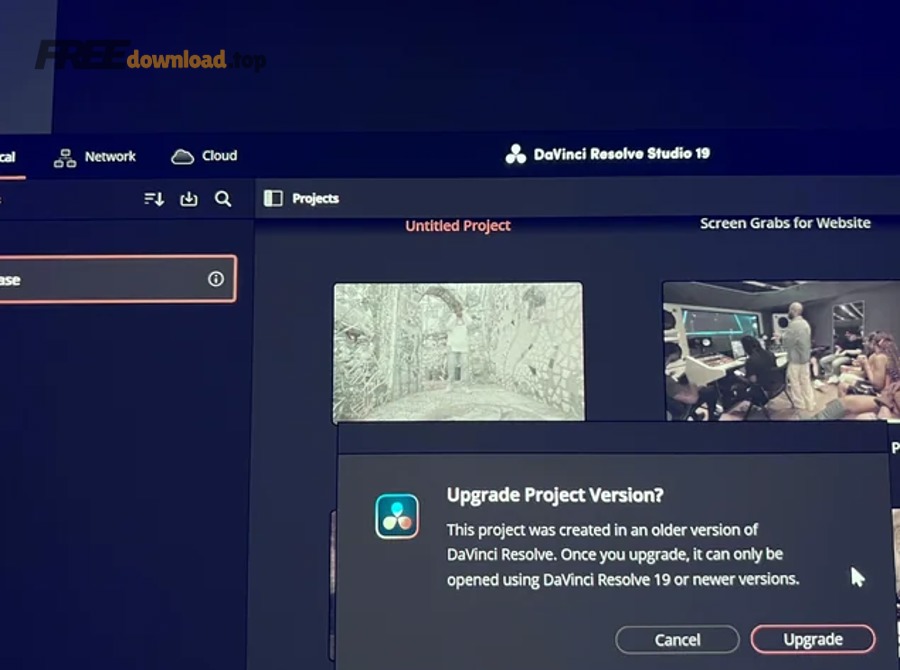Select the Screen Grabs for Website title
The height and width of the screenshot is (670, 900).
coord(785,223)
